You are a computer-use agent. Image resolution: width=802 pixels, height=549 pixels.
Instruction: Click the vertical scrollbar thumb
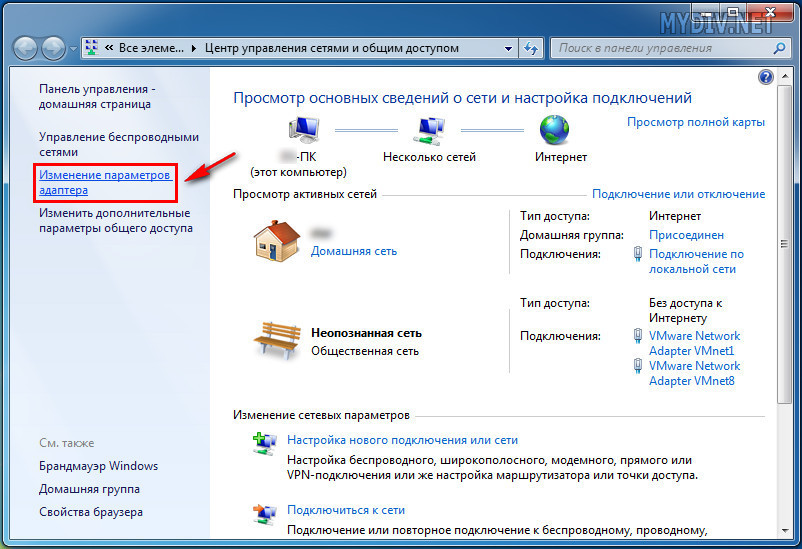(x=784, y=244)
